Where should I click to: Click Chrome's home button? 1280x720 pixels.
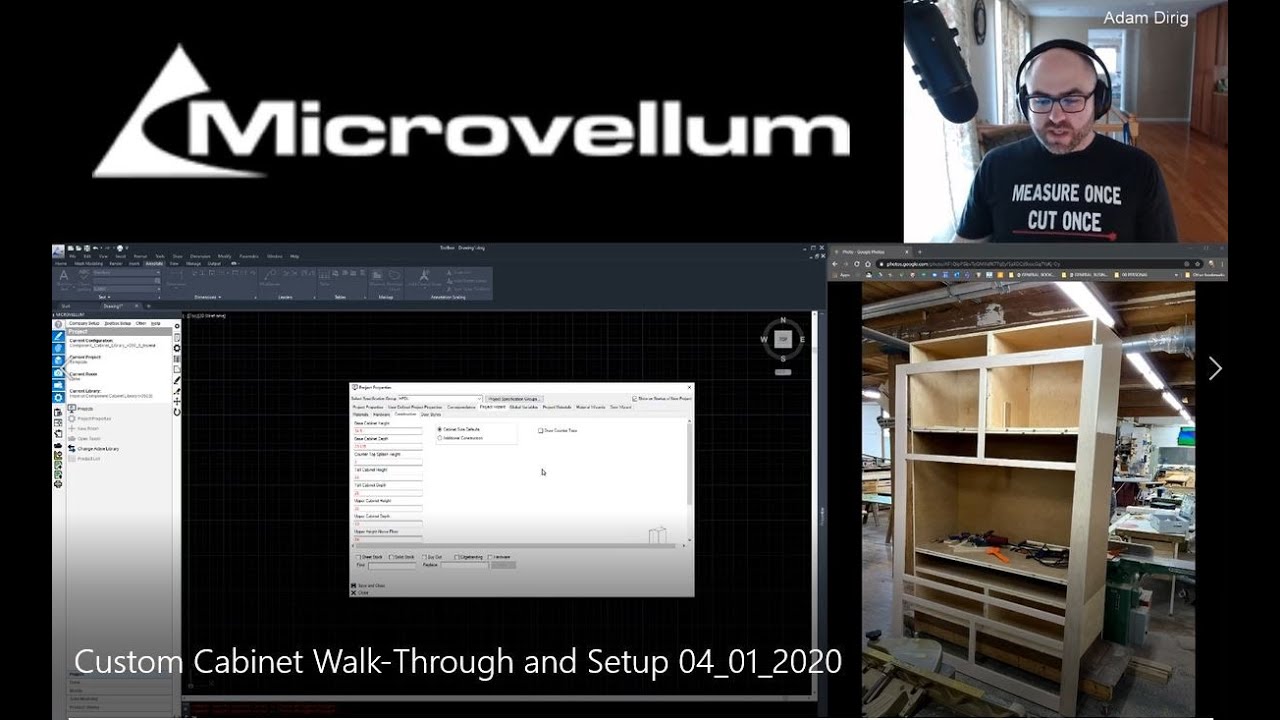pos(868,264)
